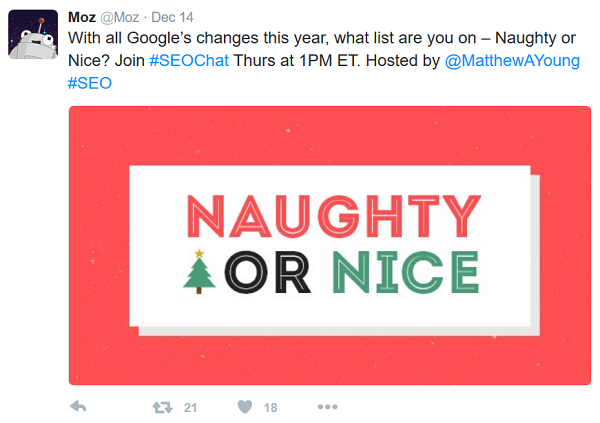Like the tweet with the heart icon

(244, 407)
